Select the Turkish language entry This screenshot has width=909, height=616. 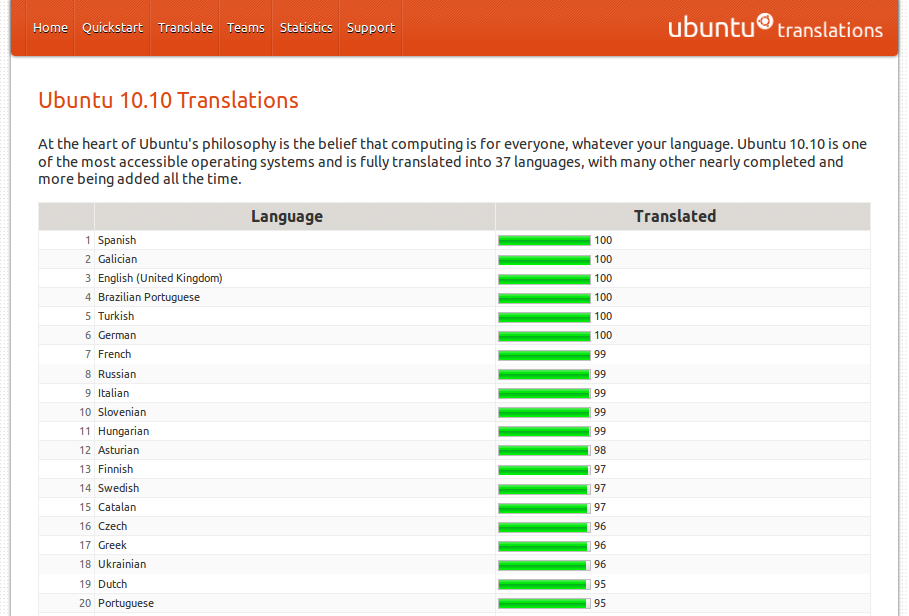coord(116,316)
